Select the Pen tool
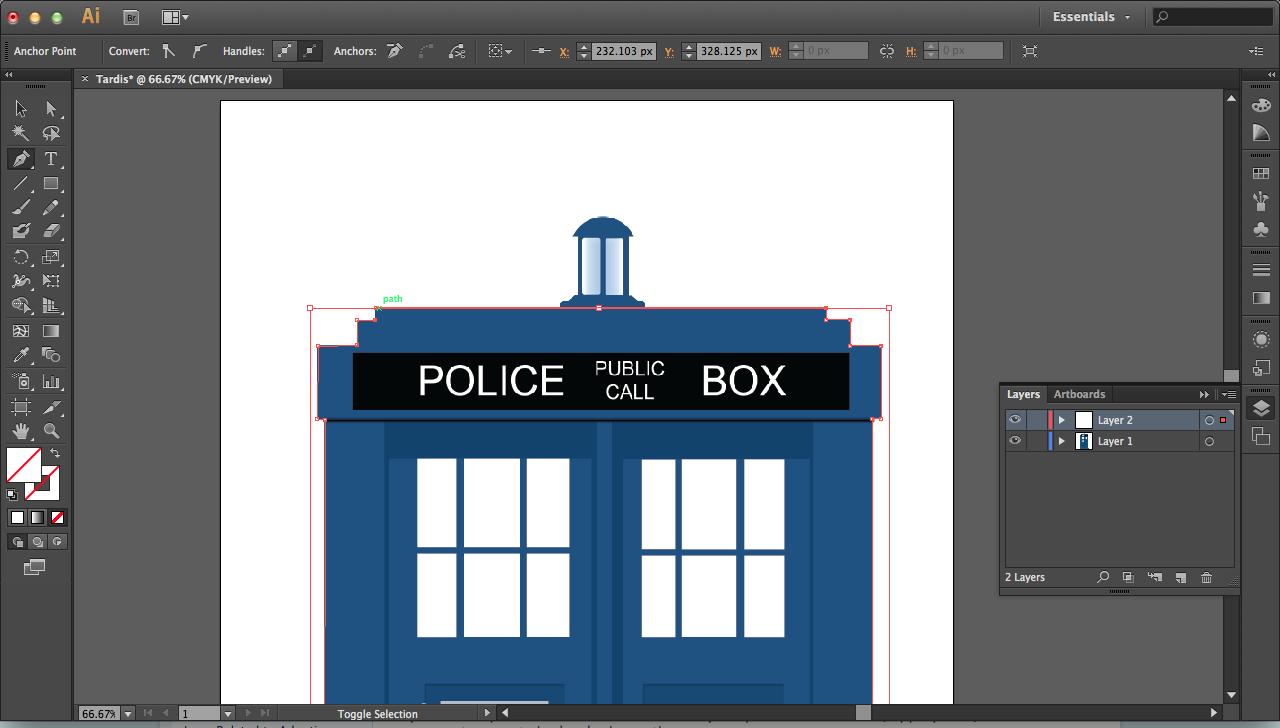1280x728 pixels. click(x=21, y=158)
